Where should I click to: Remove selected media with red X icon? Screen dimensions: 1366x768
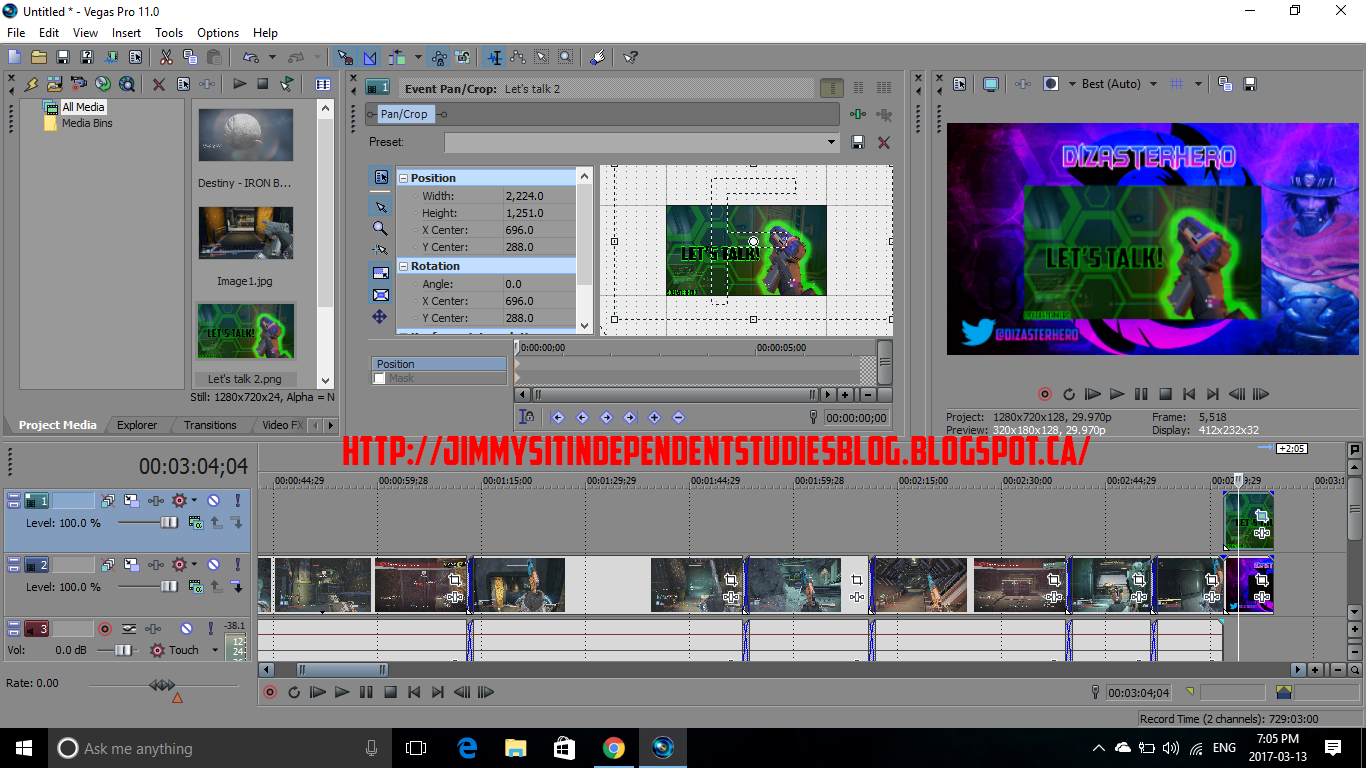pyautogui.click(x=159, y=84)
